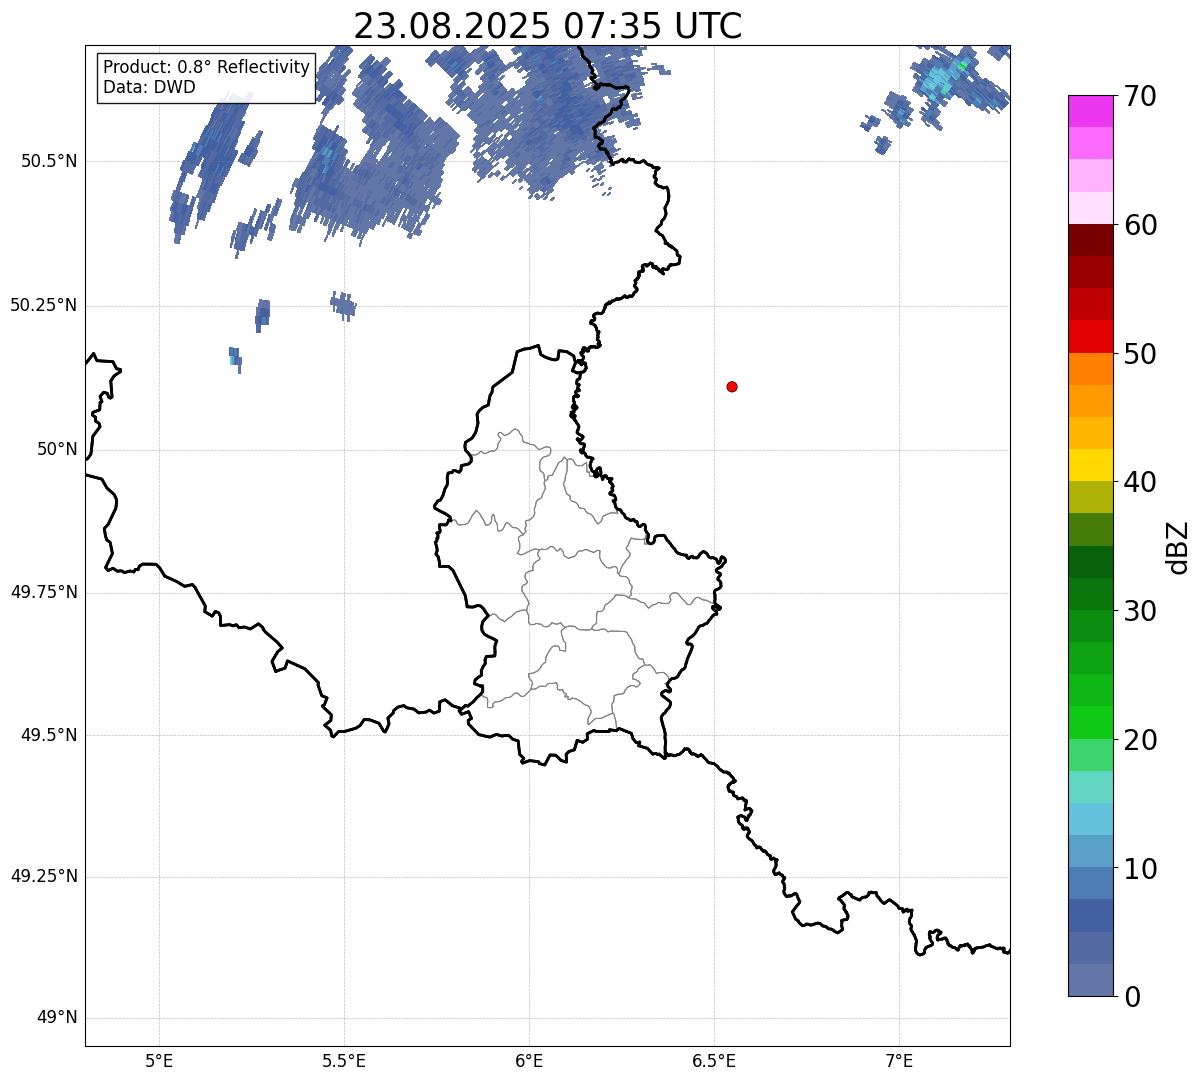Viewport: 1202px width, 1081px height.
Task: Click the magenta colorbar segment below 70
Action: click(x=1091, y=111)
